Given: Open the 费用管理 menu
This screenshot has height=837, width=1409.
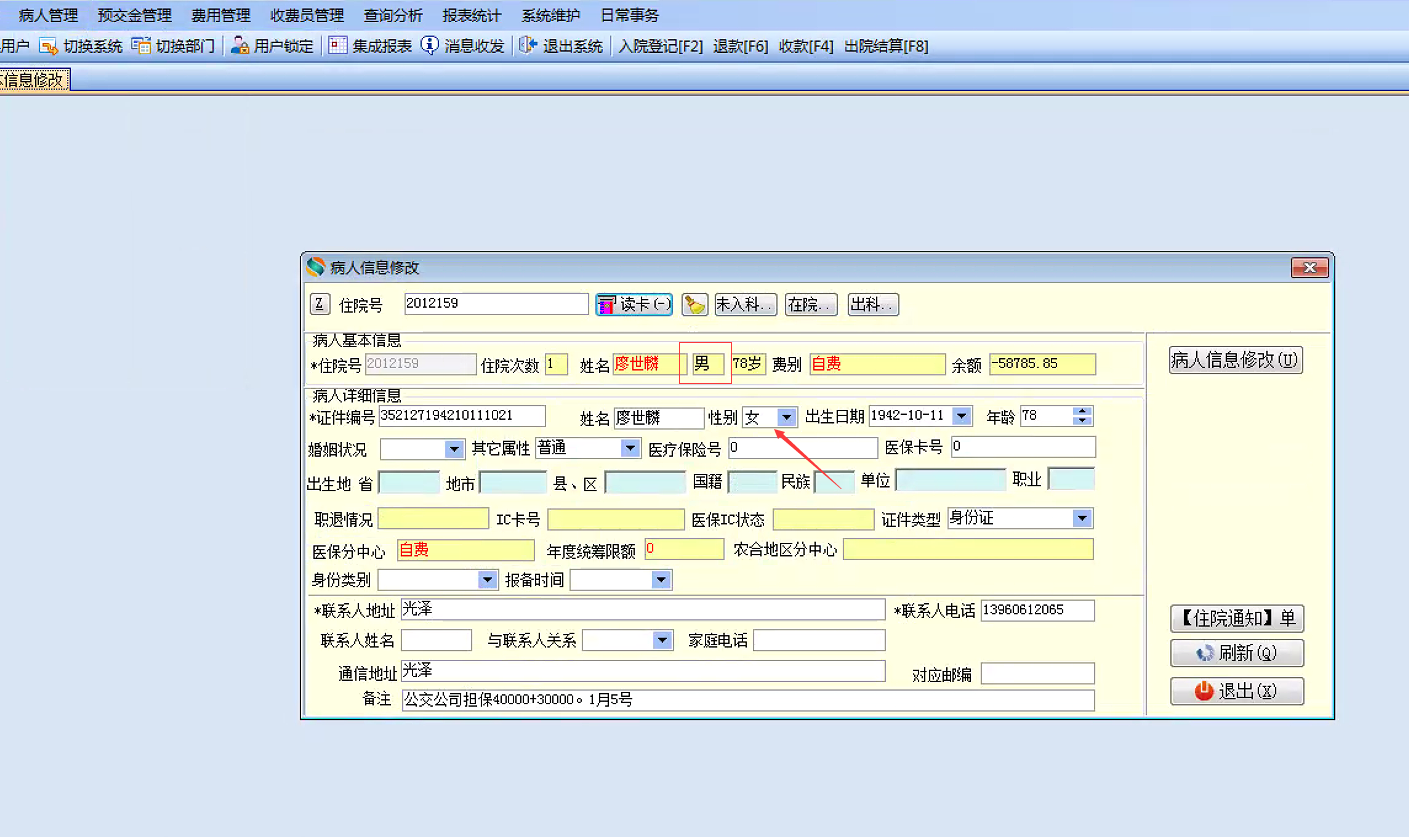Looking at the screenshot, I should [221, 15].
